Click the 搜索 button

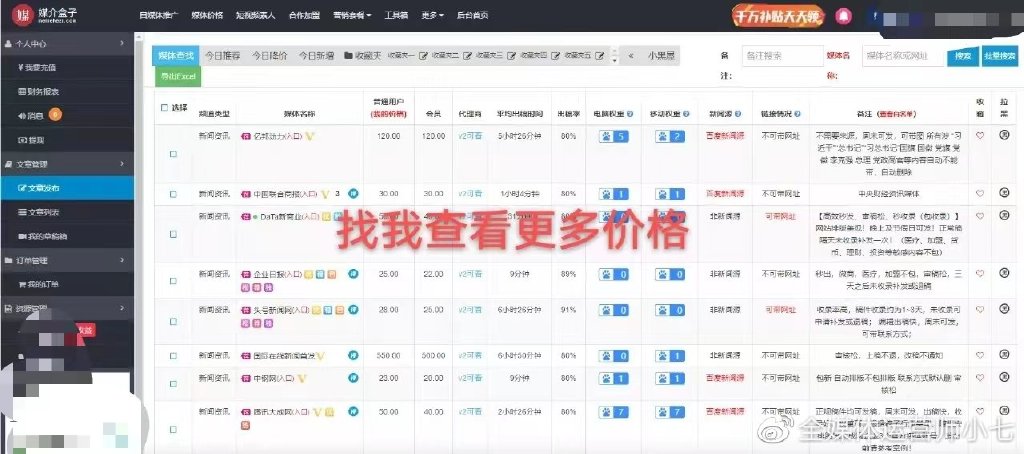963,56
